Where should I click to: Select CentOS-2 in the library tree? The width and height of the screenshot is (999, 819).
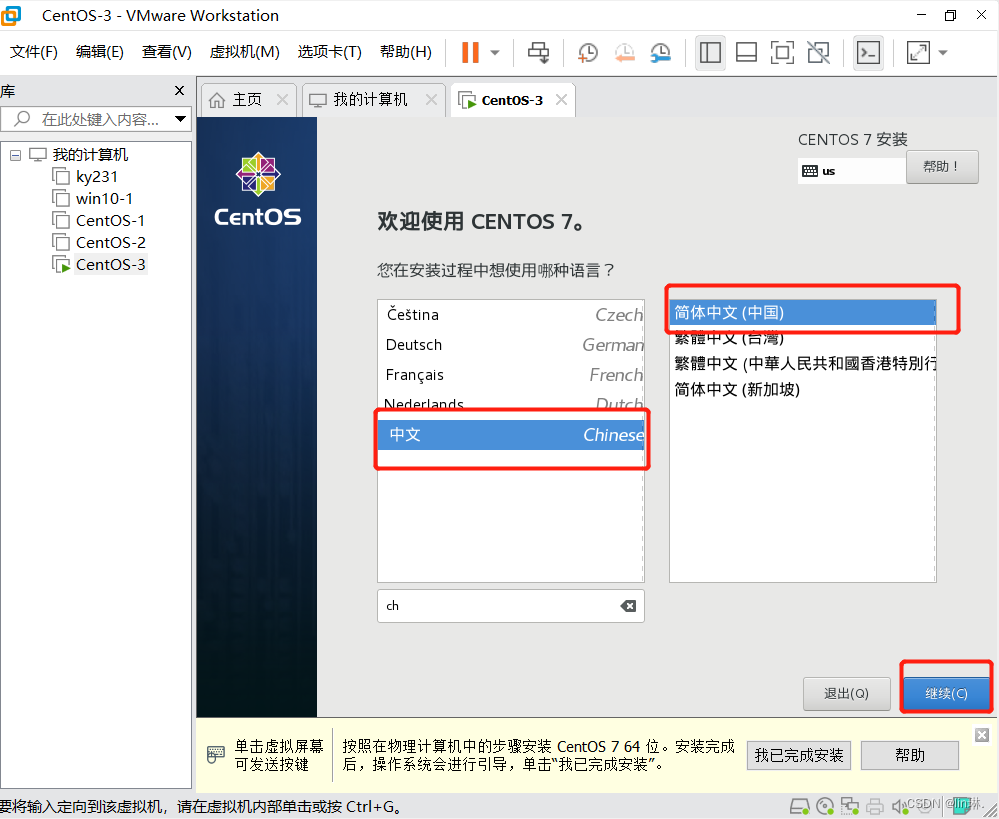(x=110, y=242)
